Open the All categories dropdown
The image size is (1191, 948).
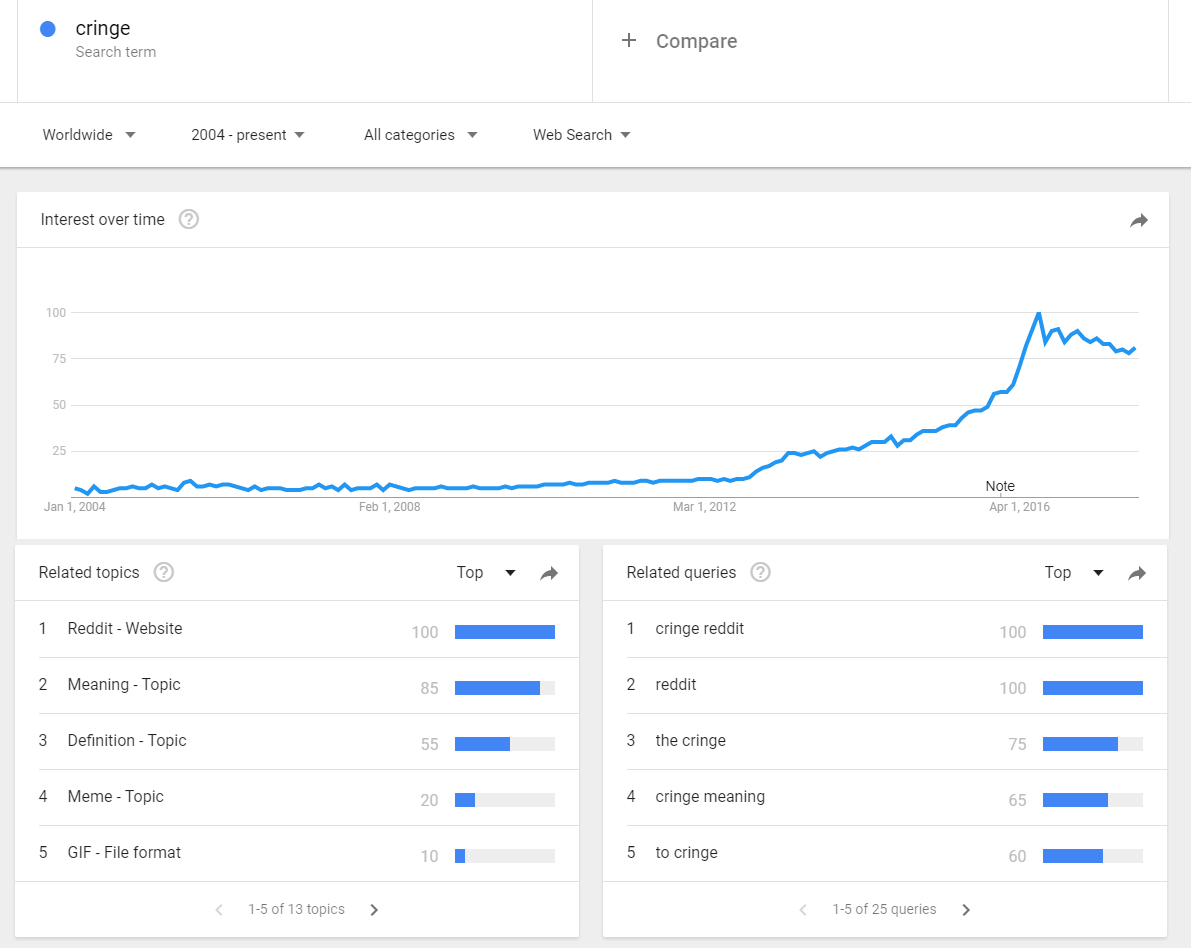(420, 135)
